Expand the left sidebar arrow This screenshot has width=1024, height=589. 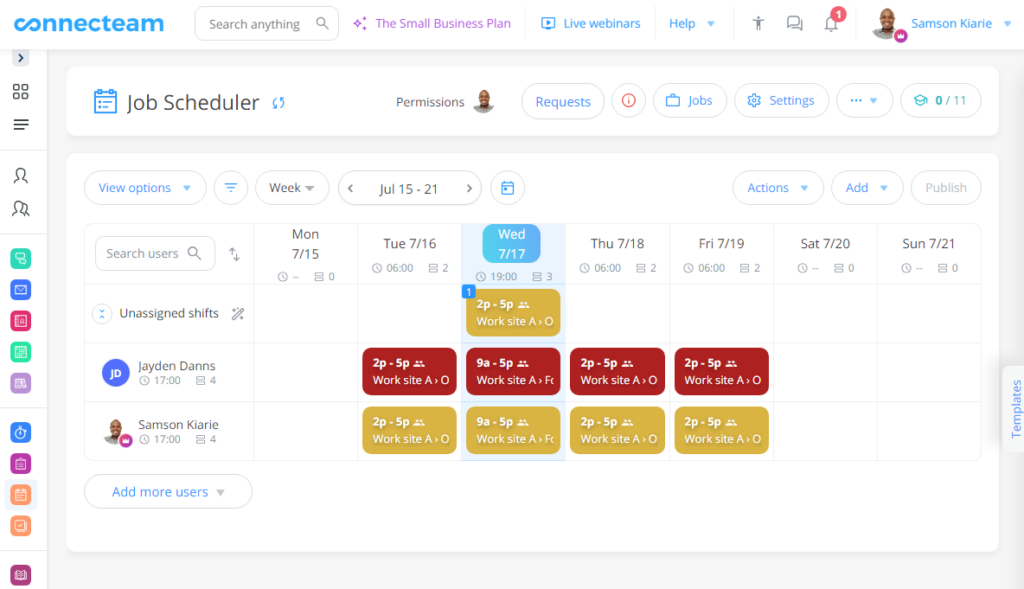coord(21,58)
